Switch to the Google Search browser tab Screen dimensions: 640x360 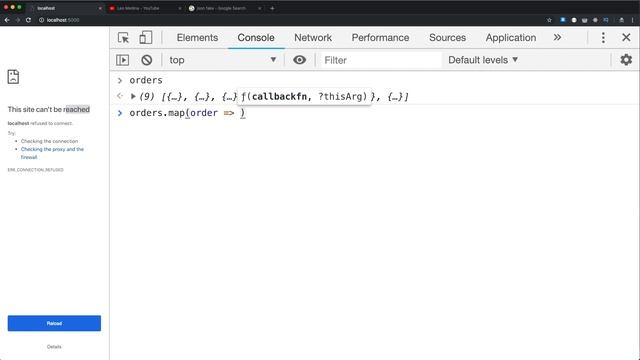[x=224, y=8]
